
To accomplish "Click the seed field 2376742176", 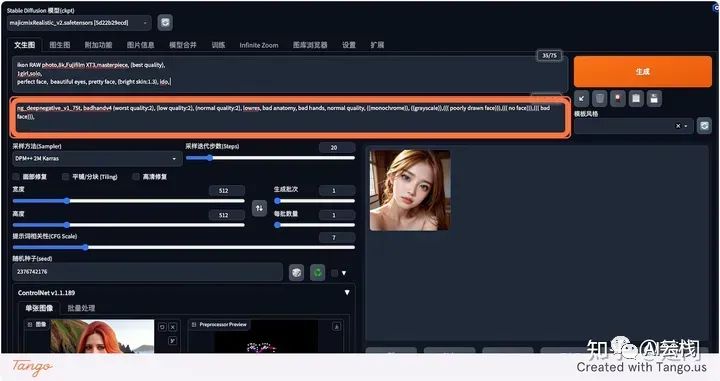I will click(147, 272).
